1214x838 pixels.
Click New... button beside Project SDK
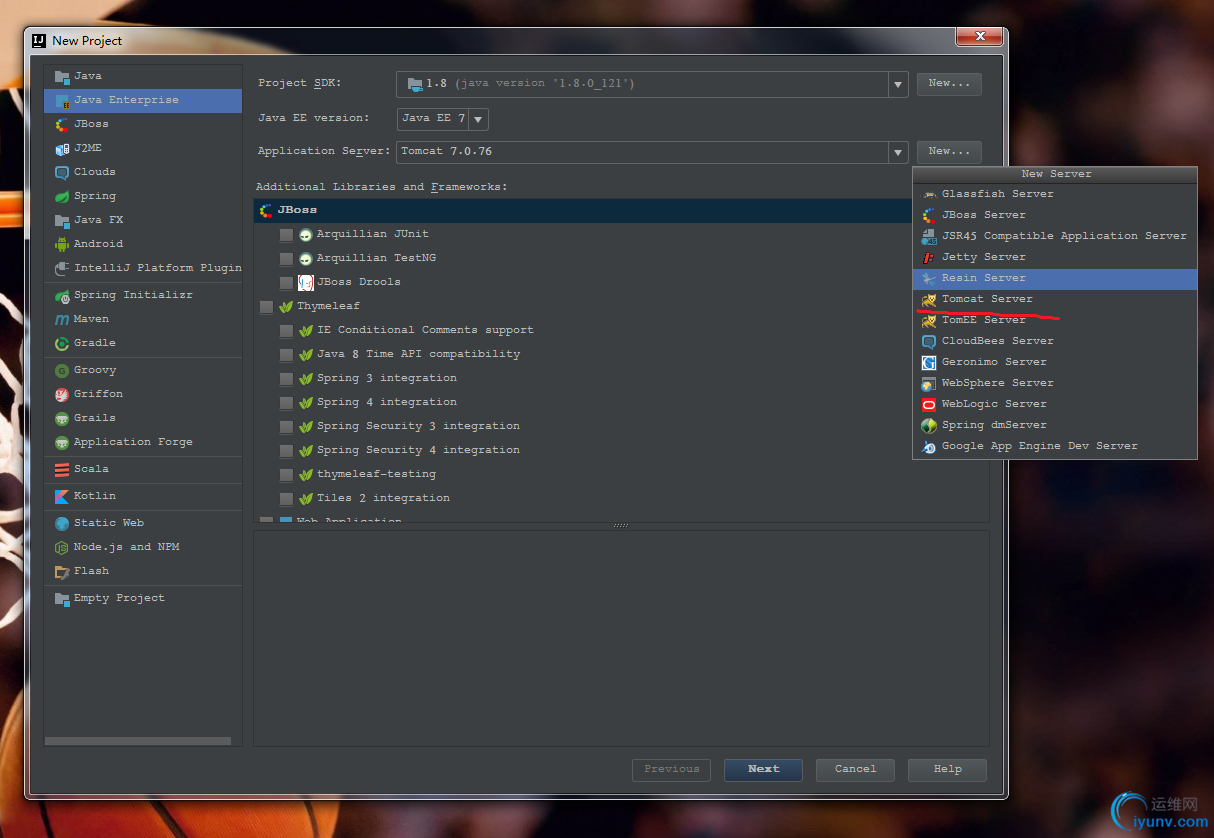[949, 84]
